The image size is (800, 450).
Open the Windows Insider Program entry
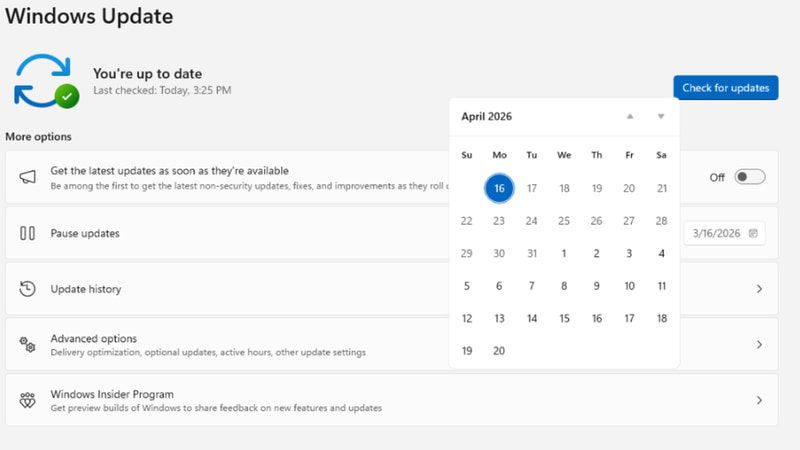[391, 400]
